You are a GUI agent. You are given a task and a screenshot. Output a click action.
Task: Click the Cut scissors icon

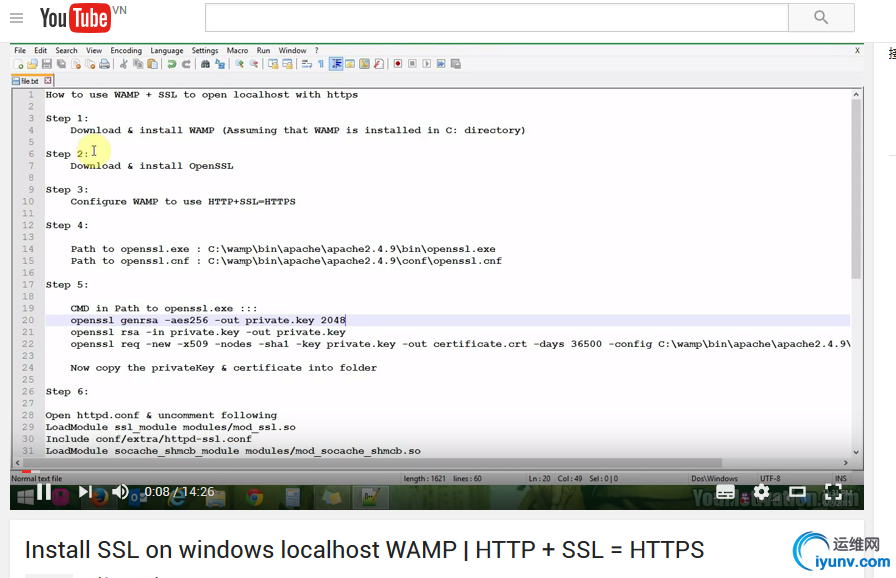click(123, 64)
